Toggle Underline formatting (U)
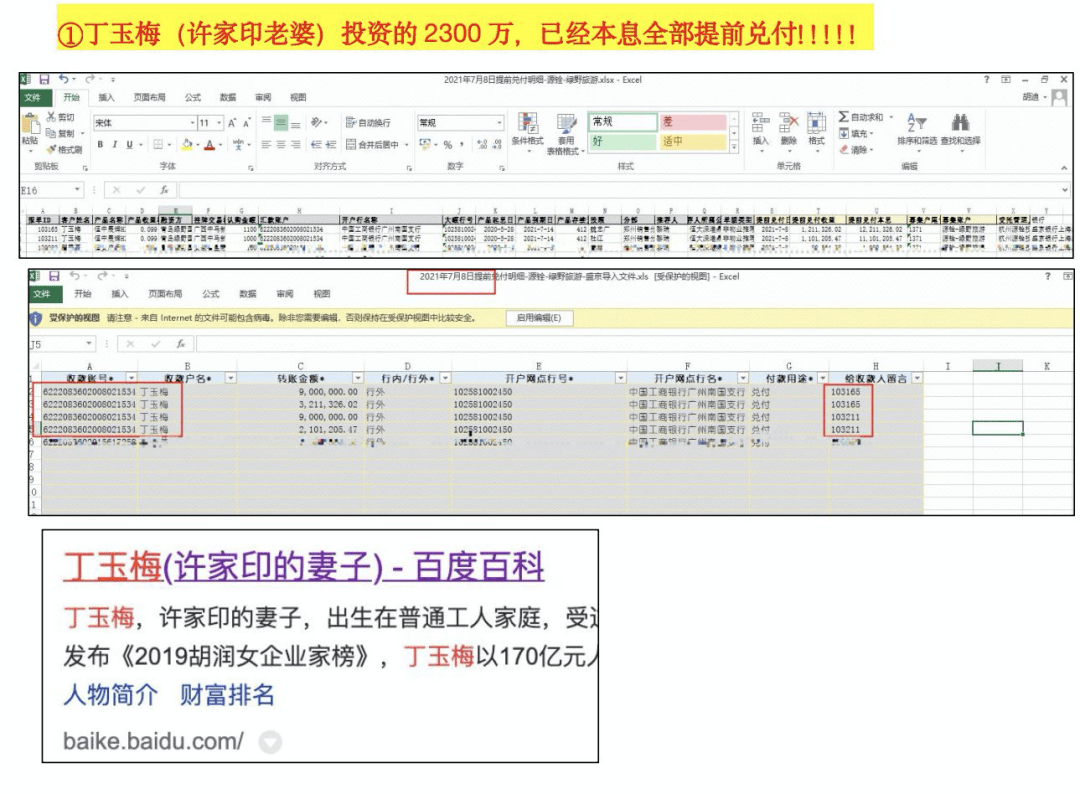 pos(129,145)
